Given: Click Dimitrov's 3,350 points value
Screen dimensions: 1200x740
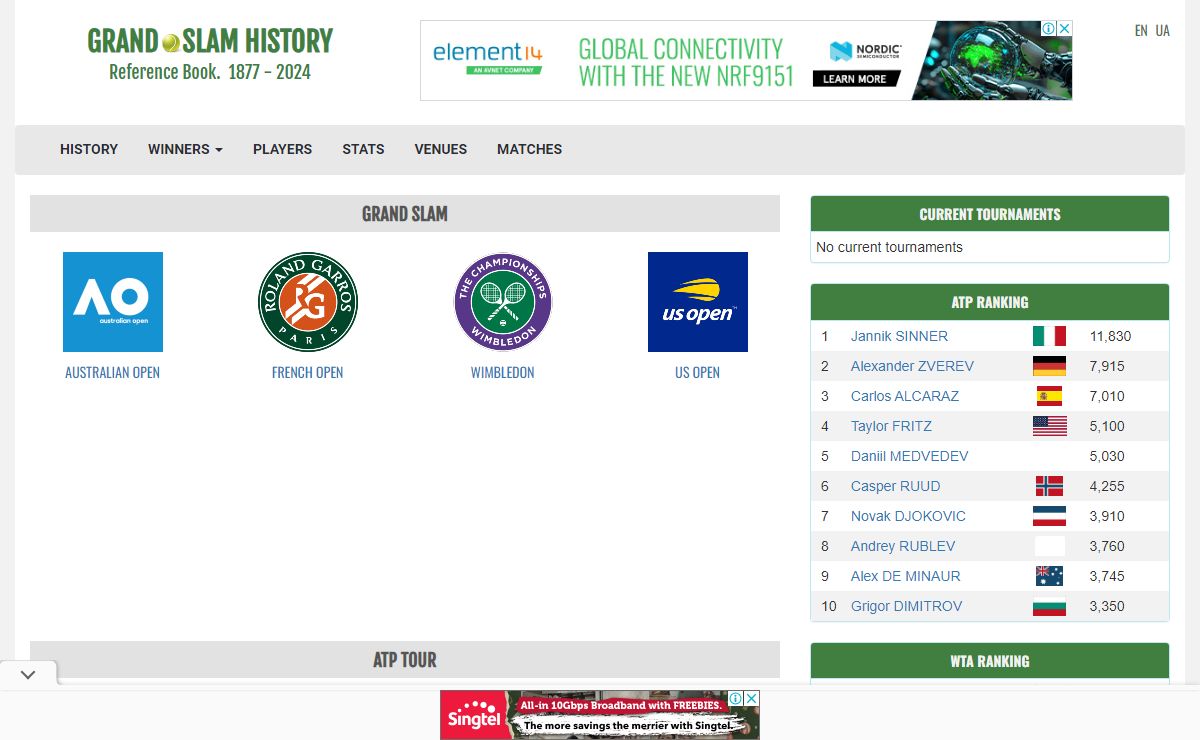Looking at the screenshot, I should coord(1107,606).
